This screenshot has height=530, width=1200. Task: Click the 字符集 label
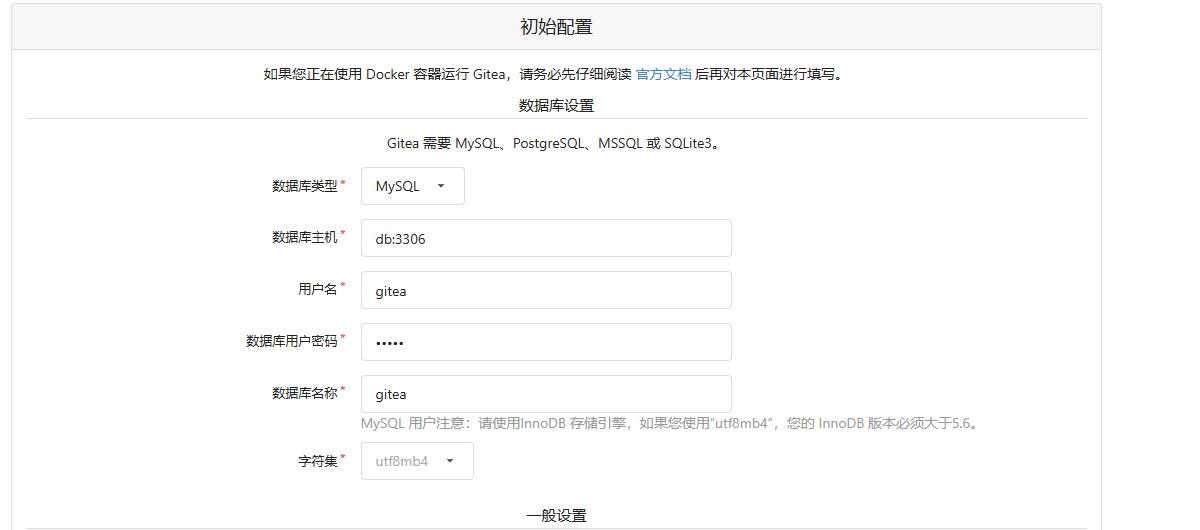(317, 461)
